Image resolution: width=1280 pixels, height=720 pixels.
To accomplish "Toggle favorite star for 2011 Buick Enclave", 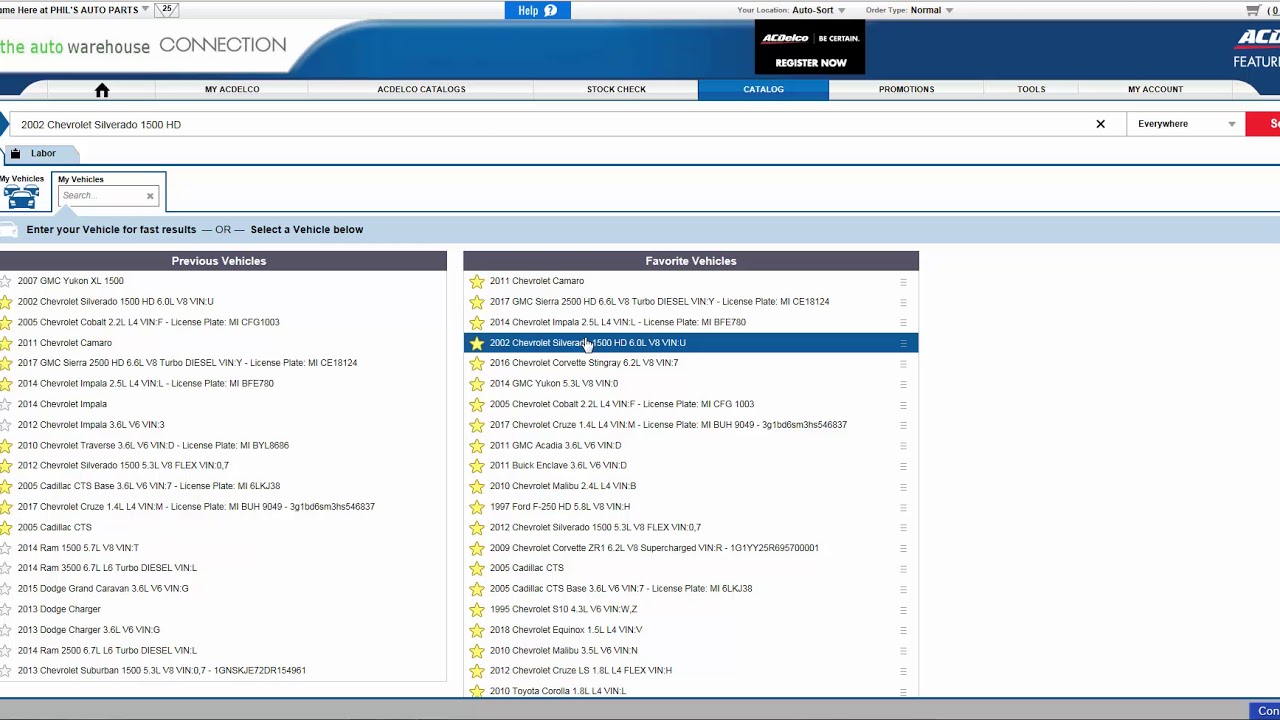I will coord(477,466).
